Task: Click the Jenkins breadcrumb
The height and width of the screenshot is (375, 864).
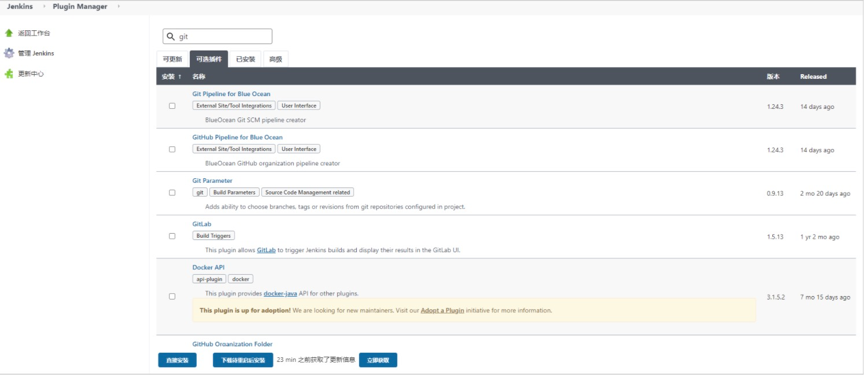Action: [19, 7]
